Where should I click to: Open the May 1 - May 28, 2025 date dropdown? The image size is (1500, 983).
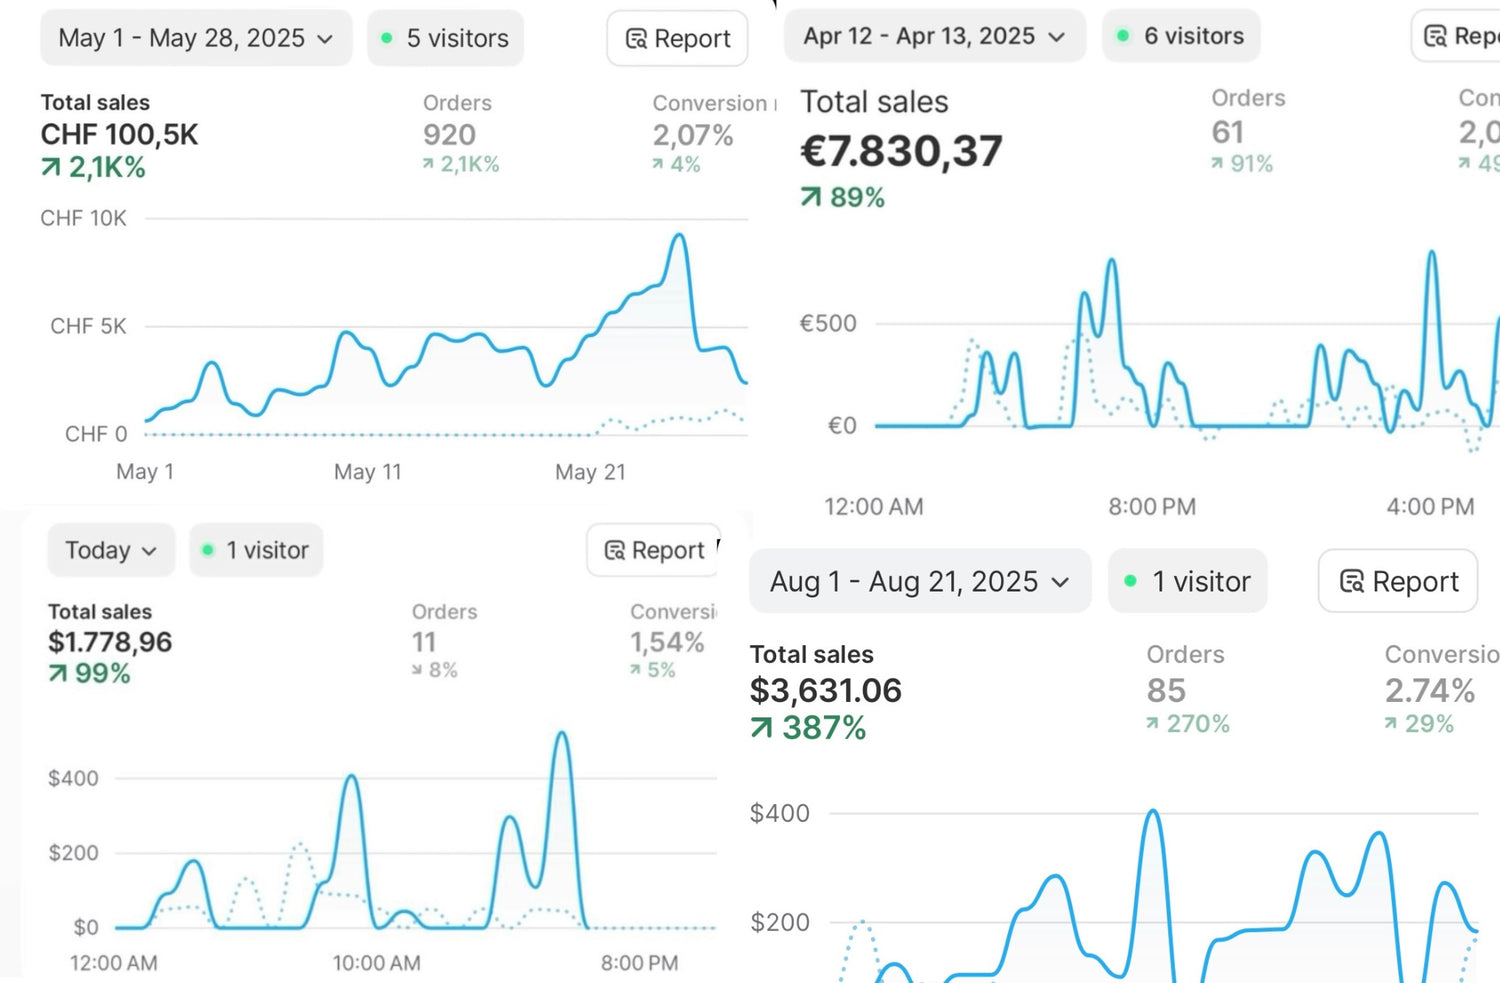(196, 39)
